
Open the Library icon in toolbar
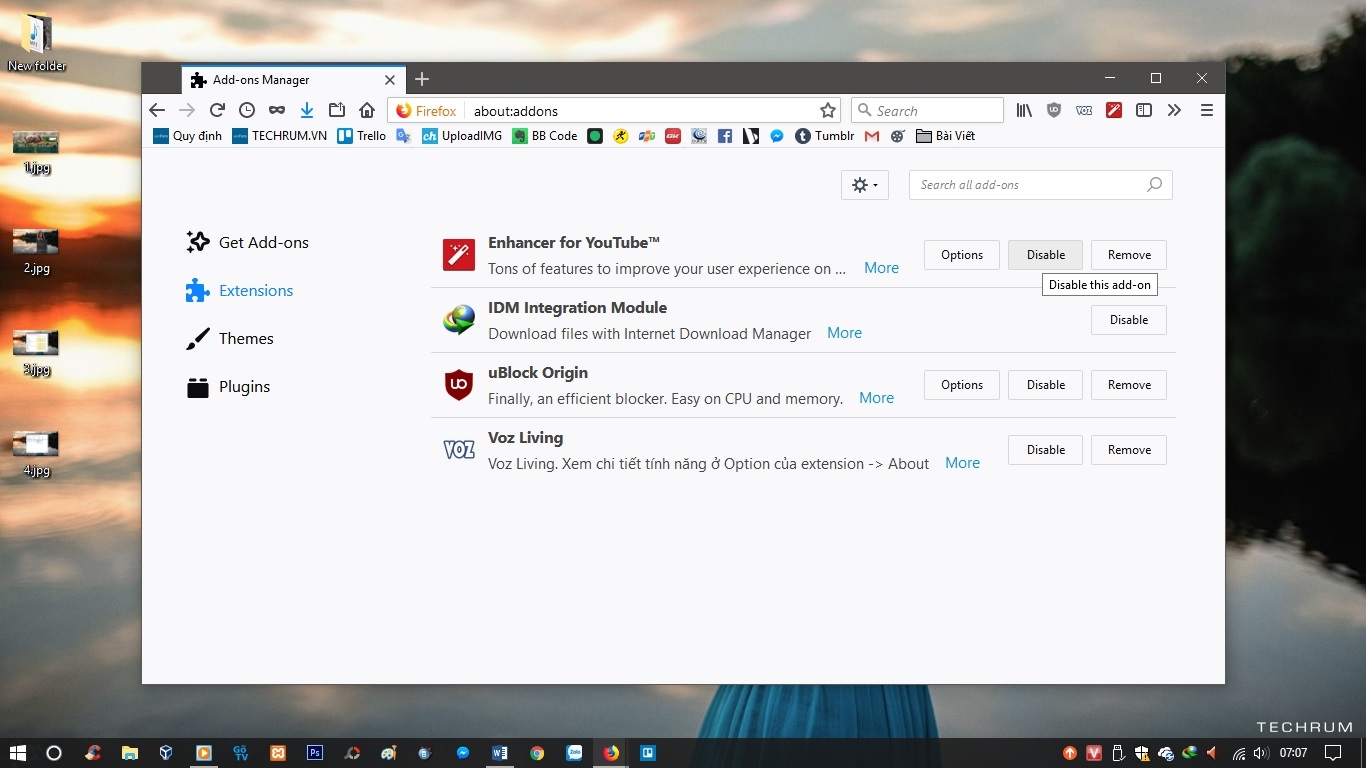point(1024,111)
